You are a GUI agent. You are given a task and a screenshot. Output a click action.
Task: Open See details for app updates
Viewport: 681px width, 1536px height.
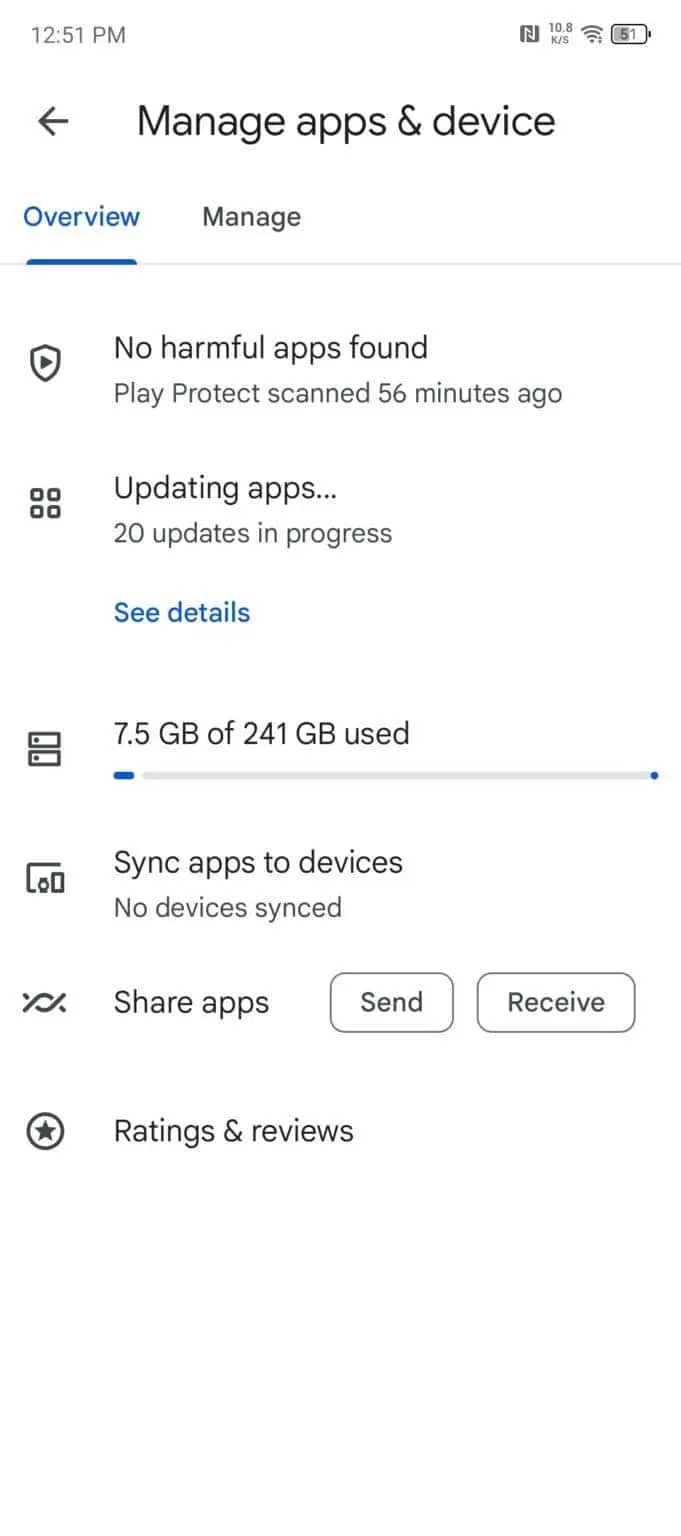(181, 612)
